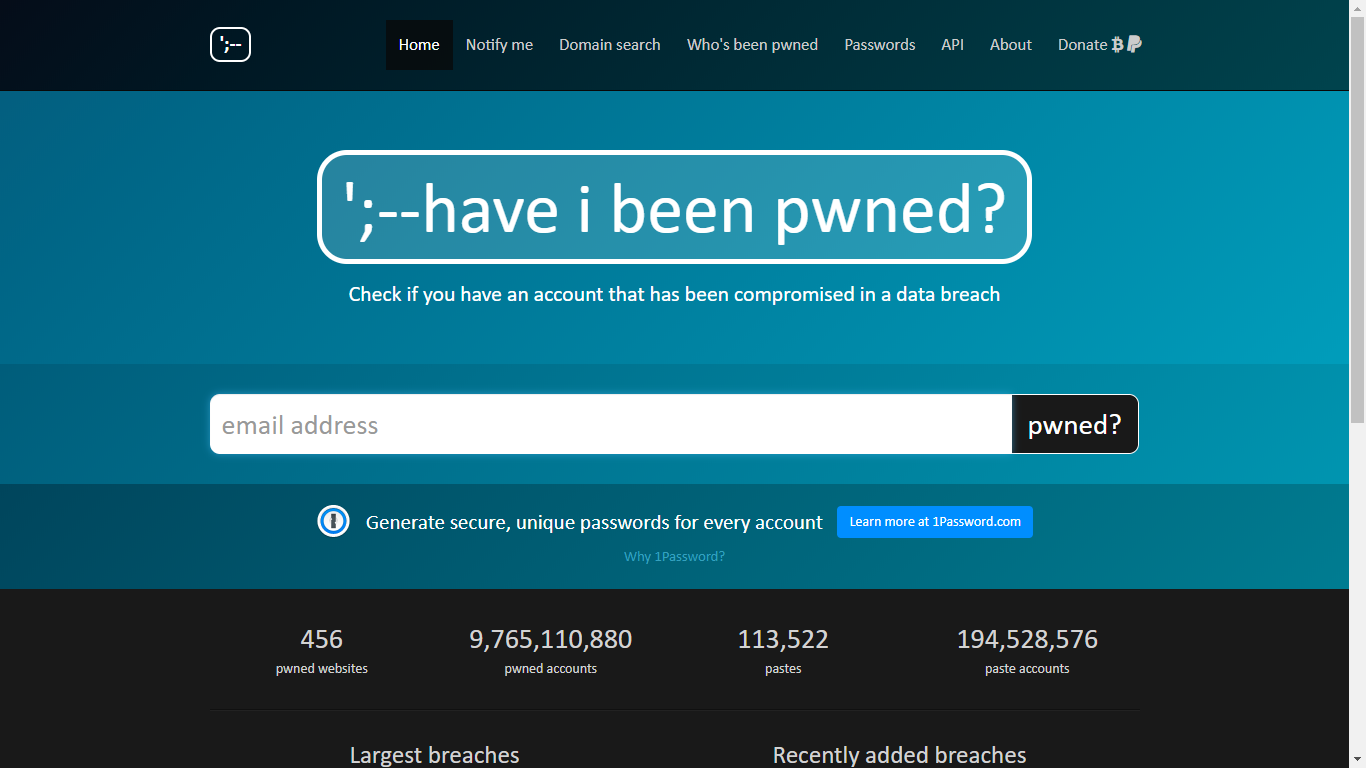
Task: Open the API documentation page
Action: coord(952,44)
